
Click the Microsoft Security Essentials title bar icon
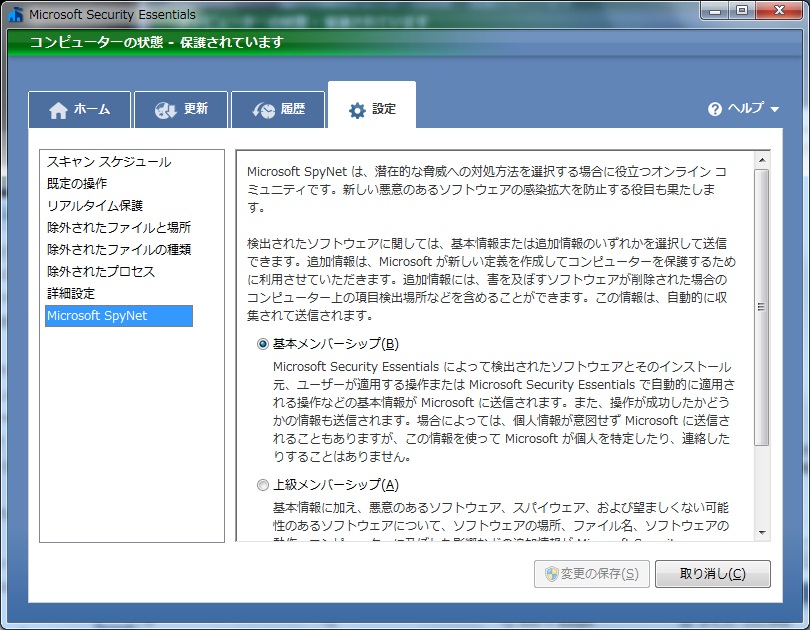click(x=15, y=14)
